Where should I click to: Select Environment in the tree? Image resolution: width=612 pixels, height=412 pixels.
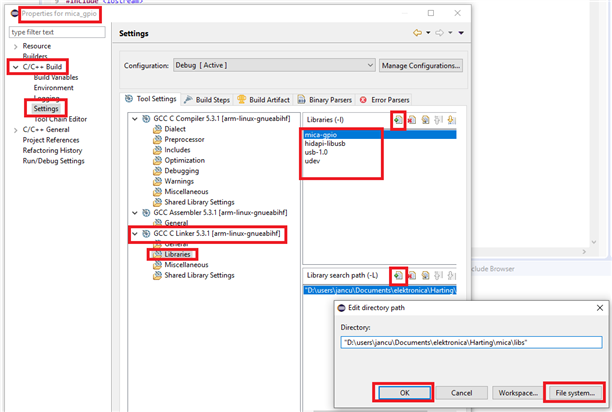[x=53, y=88]
